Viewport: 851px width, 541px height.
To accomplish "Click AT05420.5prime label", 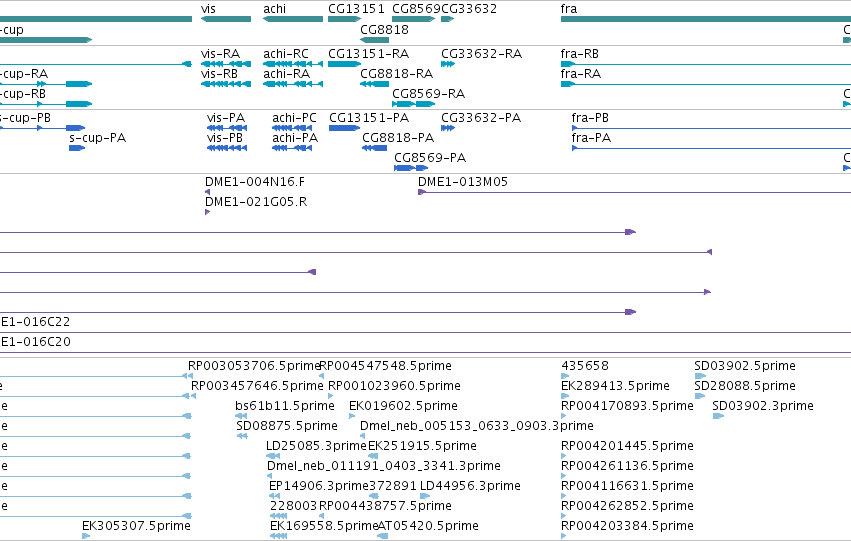I will [428, 526].
